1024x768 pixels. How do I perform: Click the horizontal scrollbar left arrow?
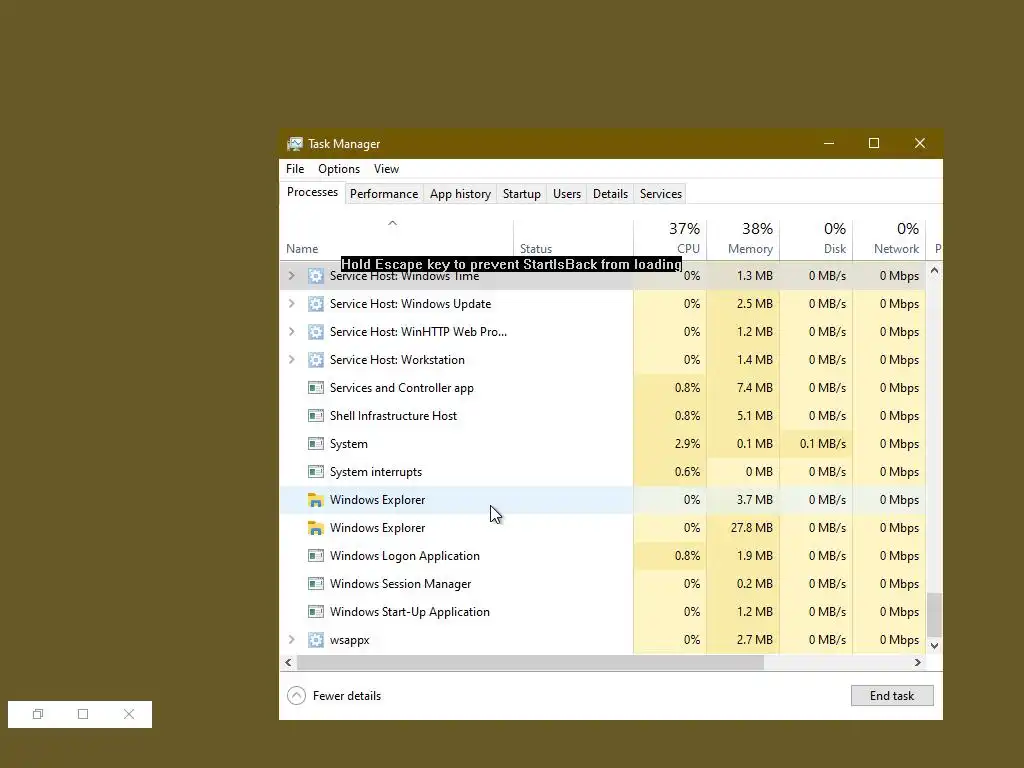(x=289, y=662)
